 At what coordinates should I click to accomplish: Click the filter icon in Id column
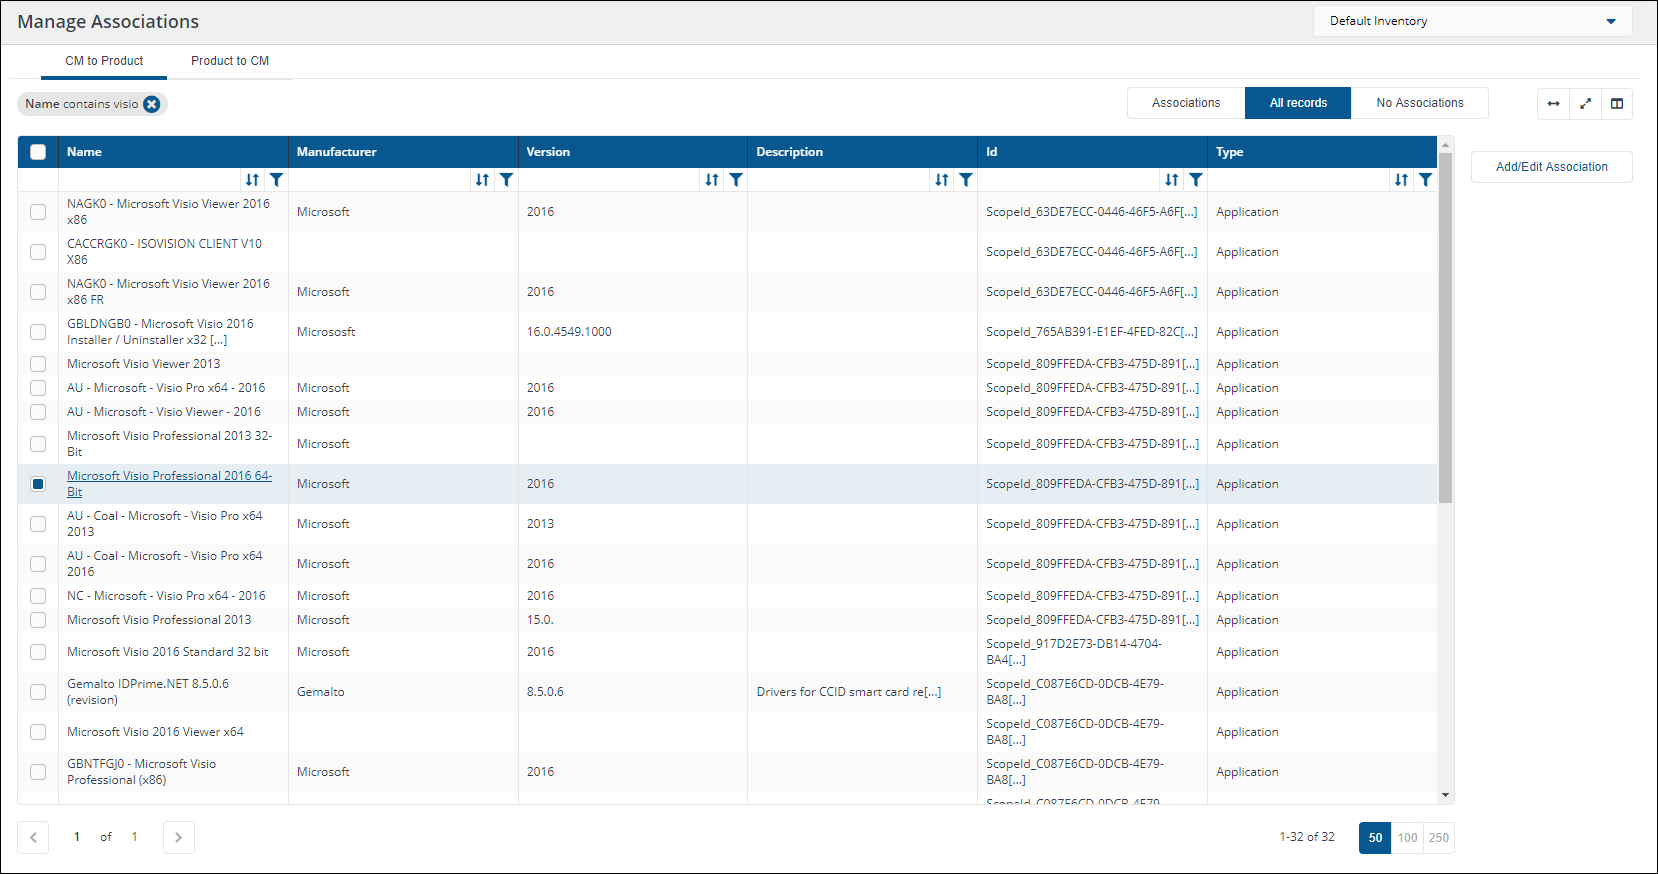[1196, 180]
